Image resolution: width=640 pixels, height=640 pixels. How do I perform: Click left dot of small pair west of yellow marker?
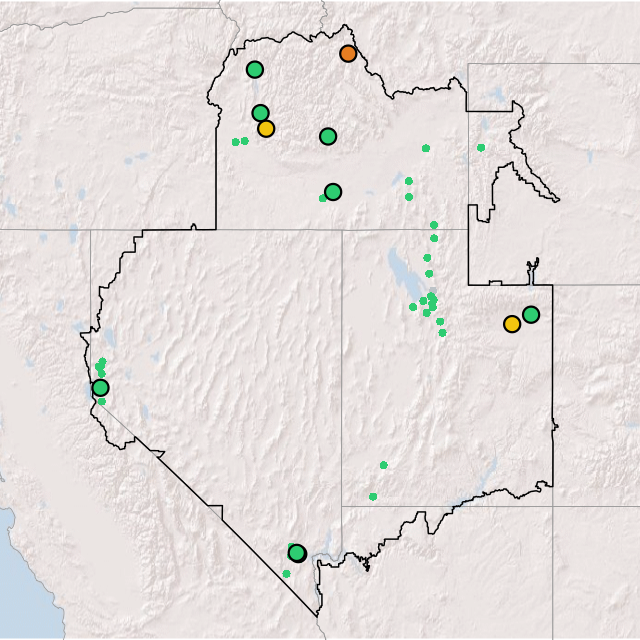tap(236, 142)
